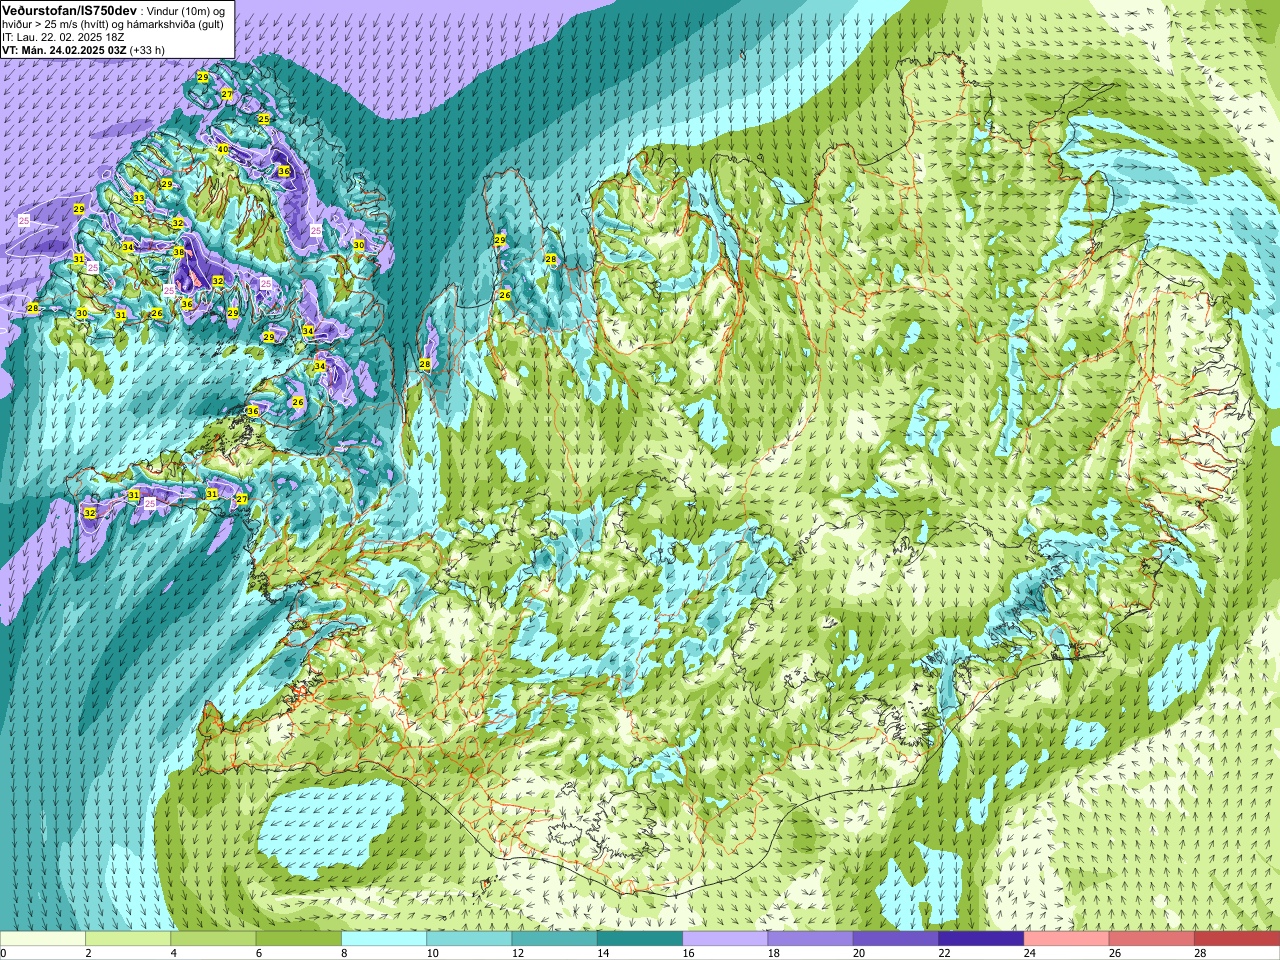Click the 24–26 m/s pink legend swatch

[x=1067, y=939]
